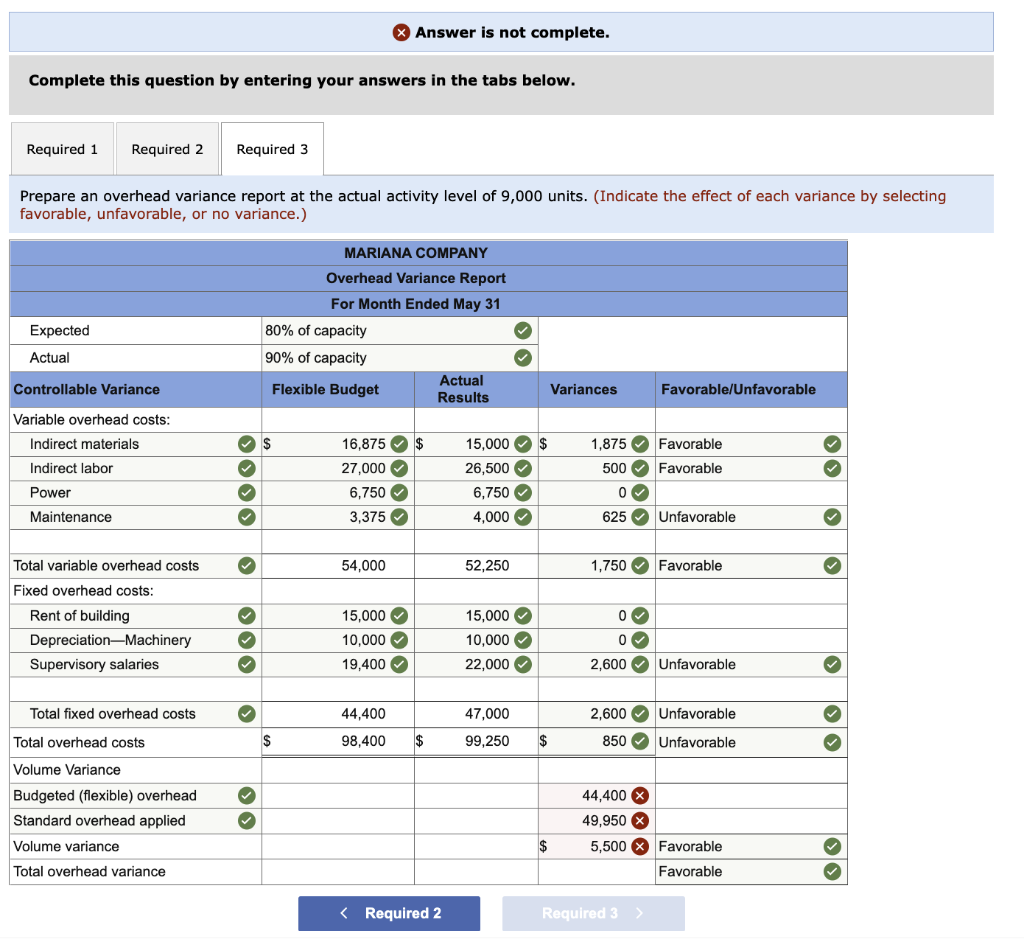Image resolution: width=1024 pixels, height=939 pixels.
Task: Open Favorable dropdown for Indirect materials
Action: tap(751, 444)
